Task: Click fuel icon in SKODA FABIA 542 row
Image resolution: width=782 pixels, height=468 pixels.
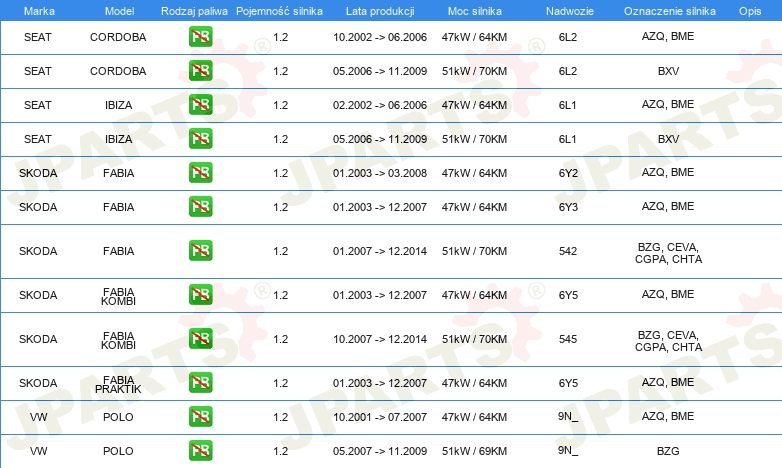Action: tap(200, 250)
